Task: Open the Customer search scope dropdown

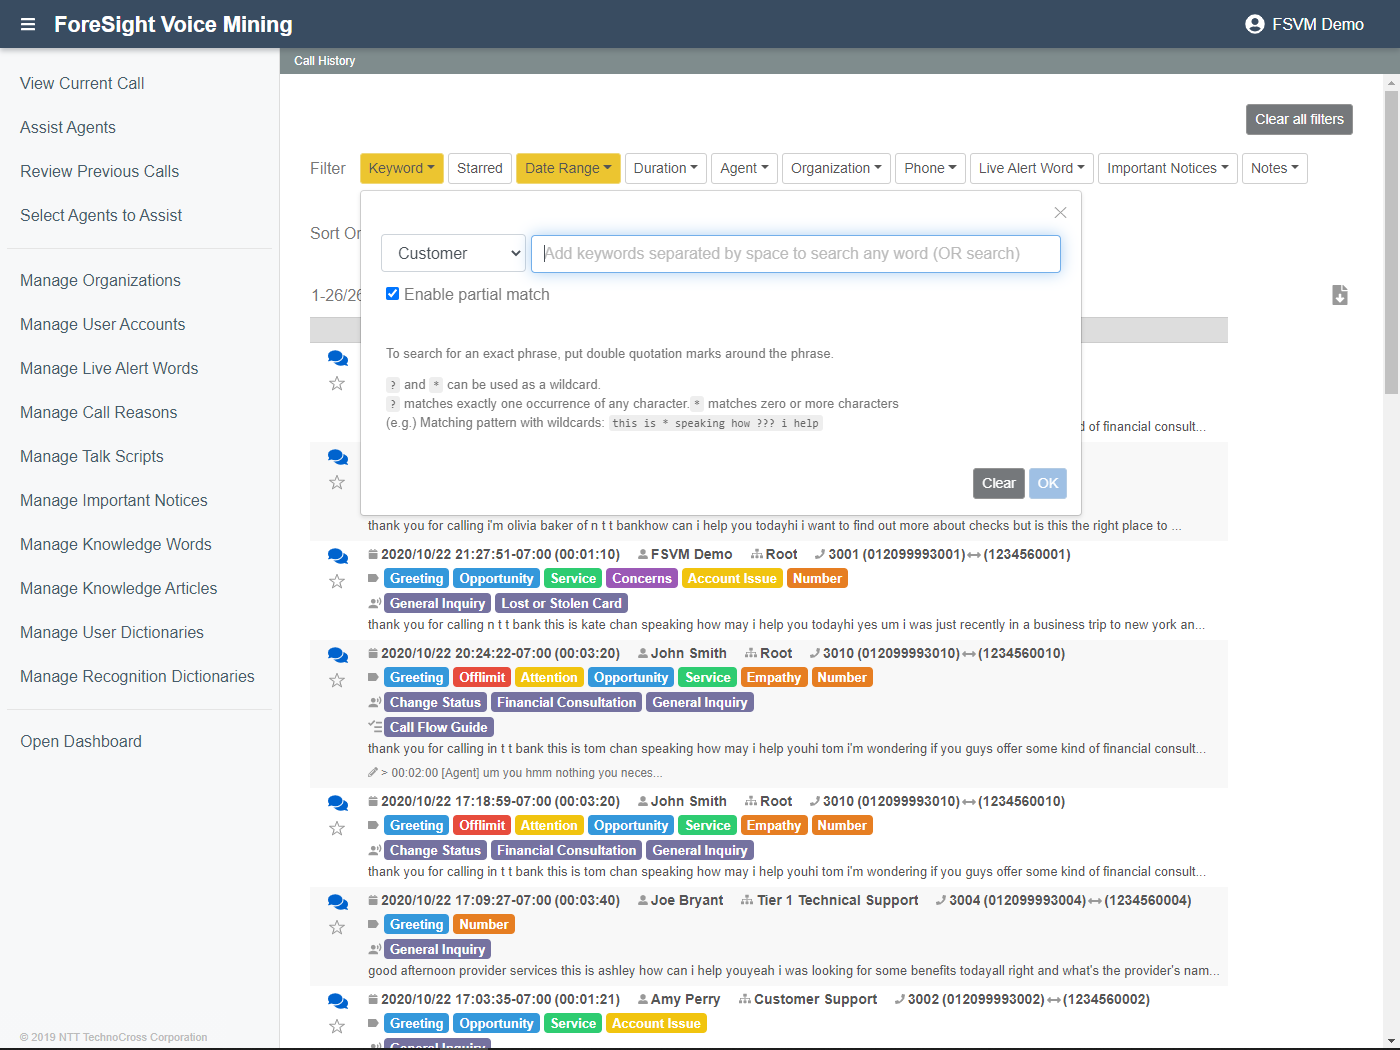Action: pyautogui.click(x=453, y=253)
